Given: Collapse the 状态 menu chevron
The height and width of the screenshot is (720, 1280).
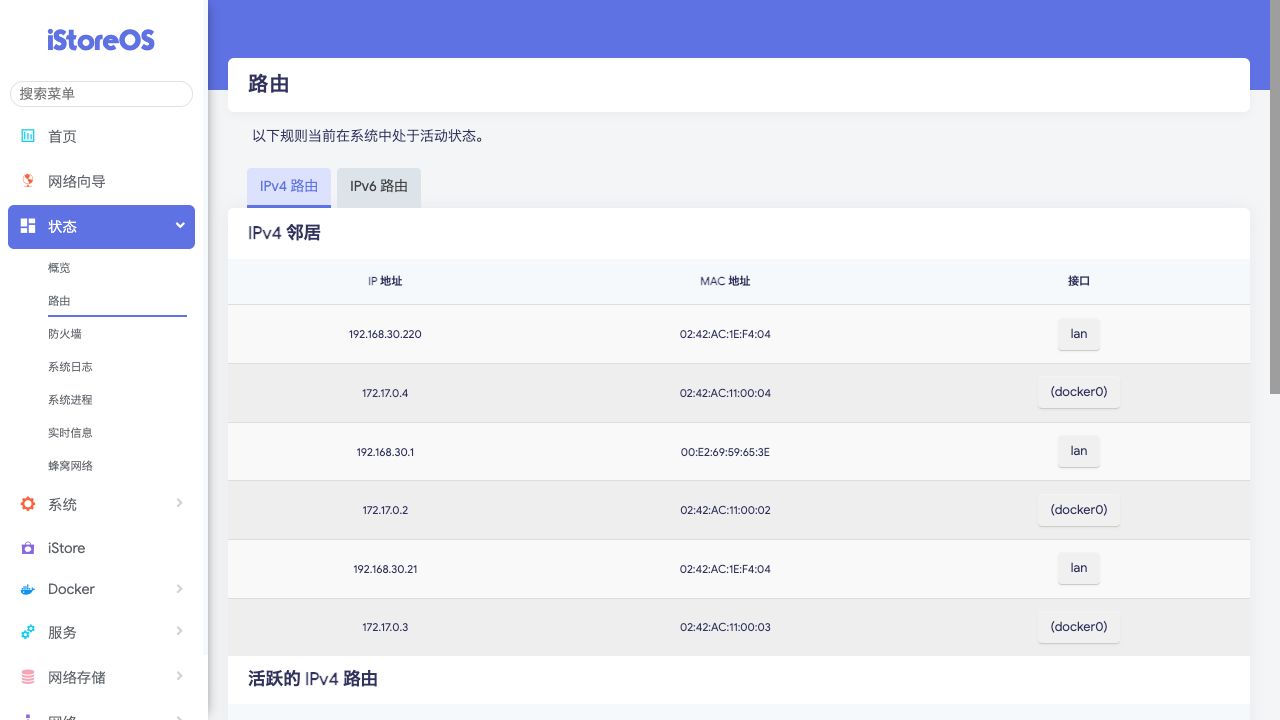Looking at the screenshot, I should (180, 226).
